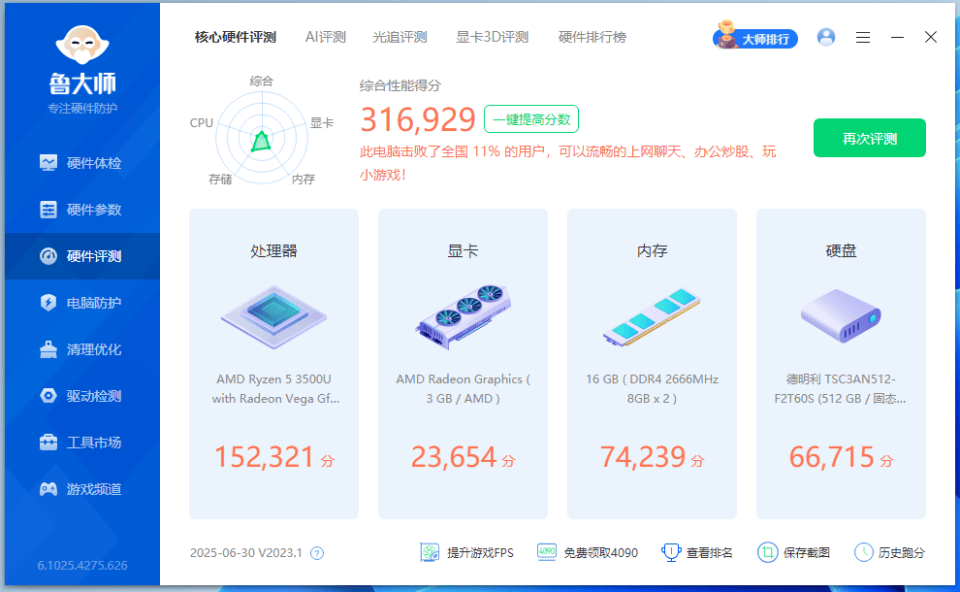Image resolution: width=960 pixels, height=592 pixels.
Task: Click the 游戏频道 gamepad icon
Action: click(x=48, y=489)
